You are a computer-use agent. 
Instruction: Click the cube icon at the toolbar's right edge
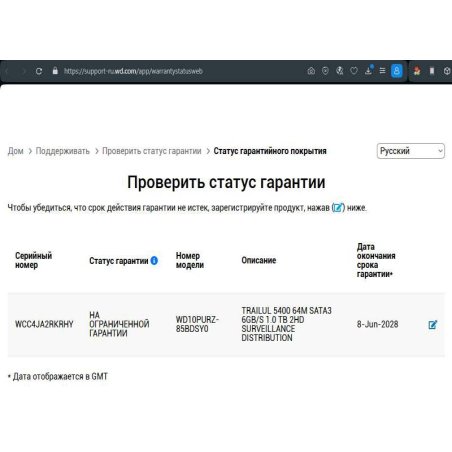[x=447, y=71]
